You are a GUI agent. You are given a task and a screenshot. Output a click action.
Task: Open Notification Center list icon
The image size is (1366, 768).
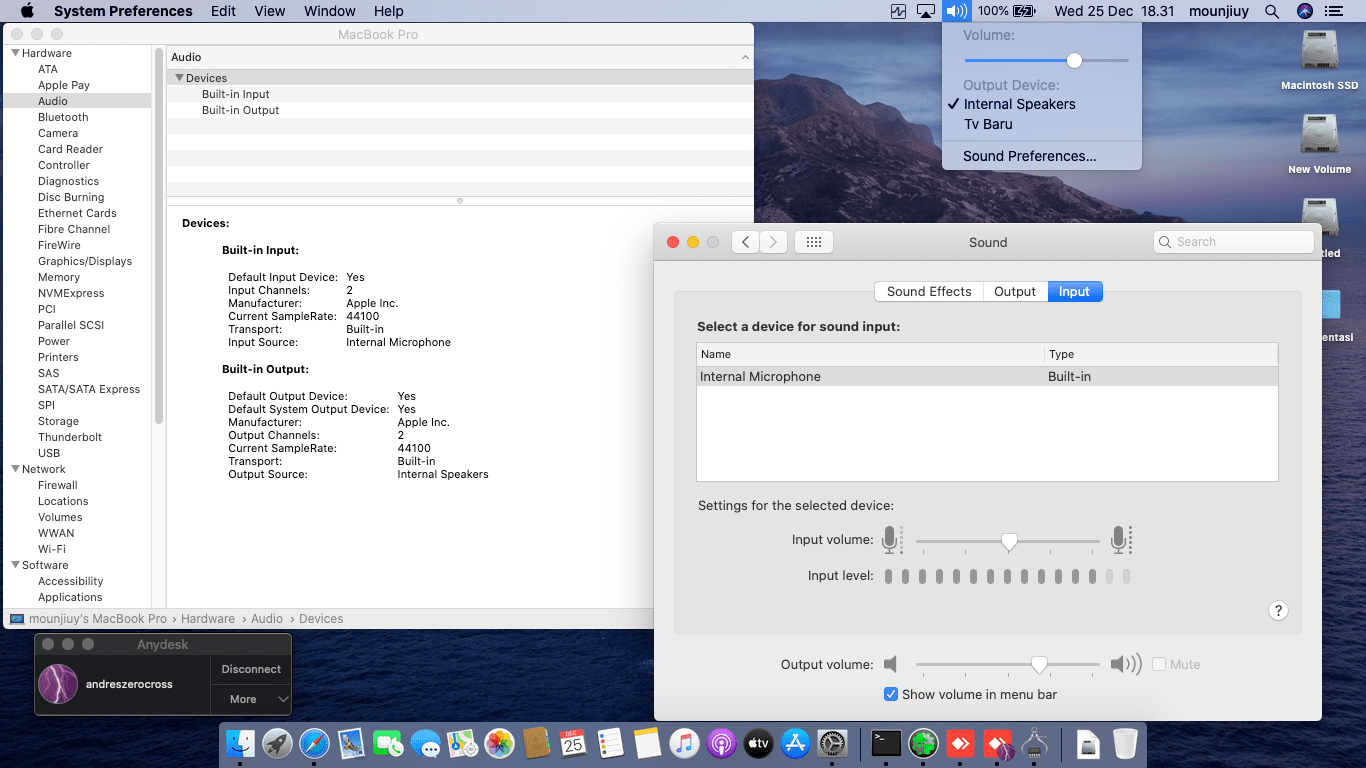coord(1334,11)
